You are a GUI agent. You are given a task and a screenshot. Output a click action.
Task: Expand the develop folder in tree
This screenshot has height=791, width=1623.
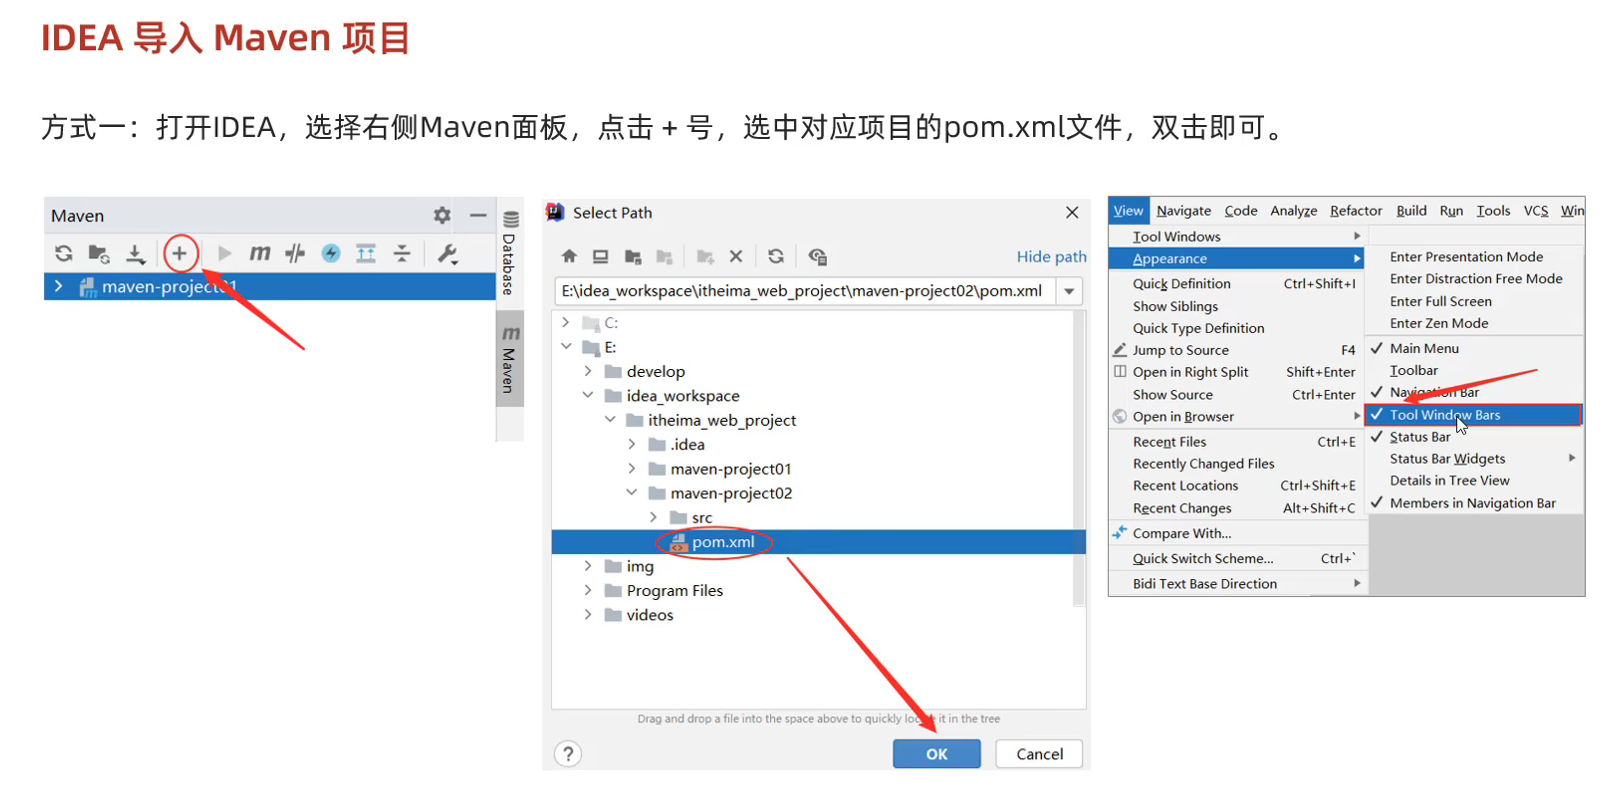coord(588,371)
